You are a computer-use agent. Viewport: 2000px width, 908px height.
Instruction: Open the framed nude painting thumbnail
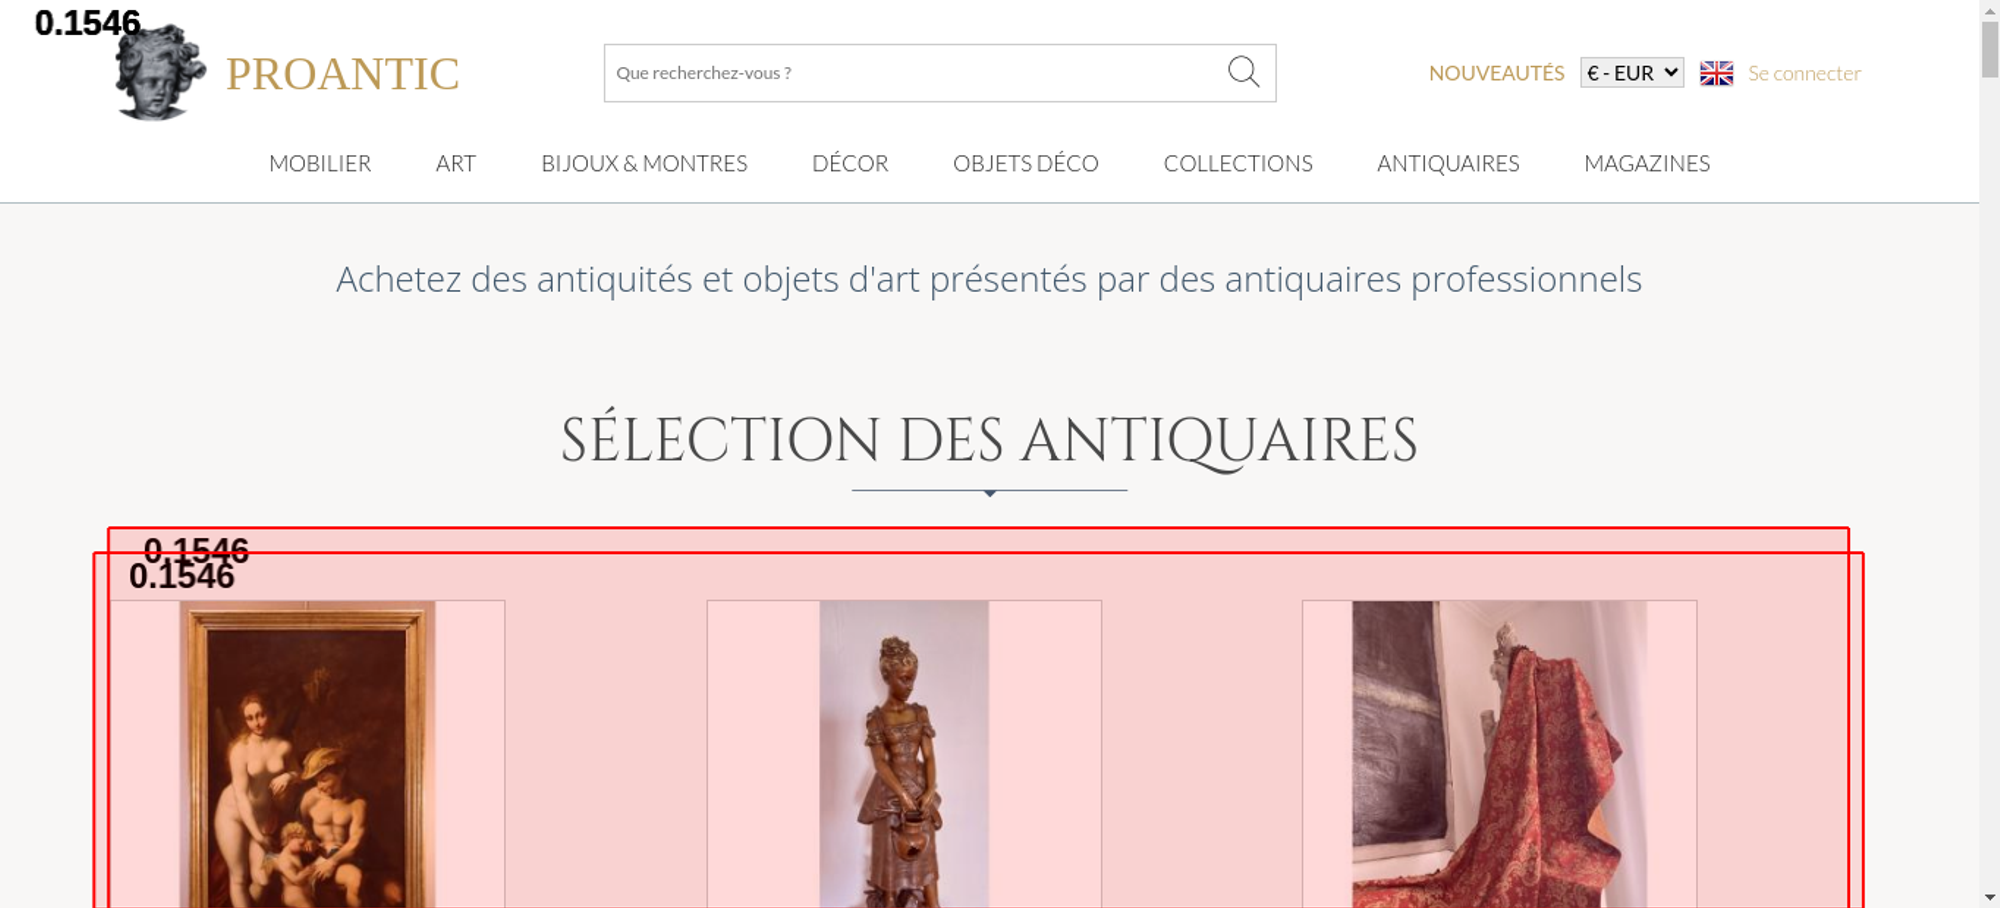(x=307, y=754)
